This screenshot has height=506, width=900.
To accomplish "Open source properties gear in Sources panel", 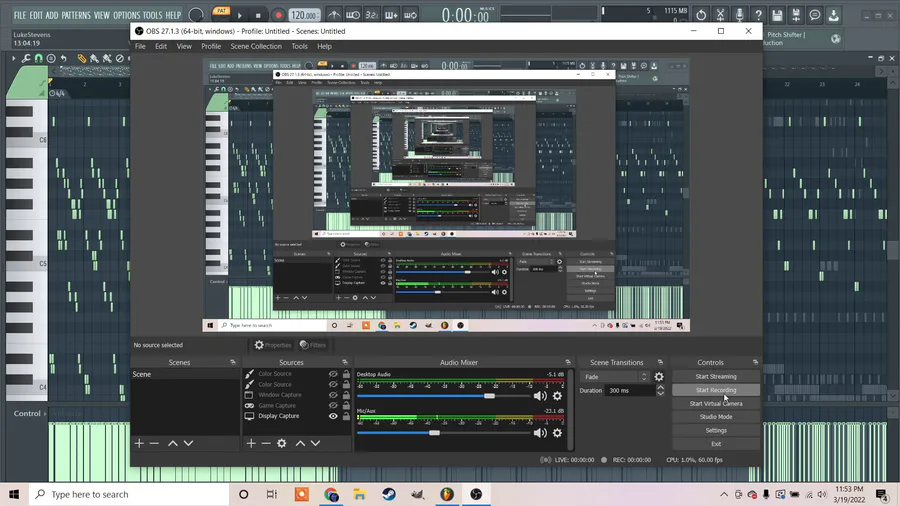I will [x=282, y=443].
